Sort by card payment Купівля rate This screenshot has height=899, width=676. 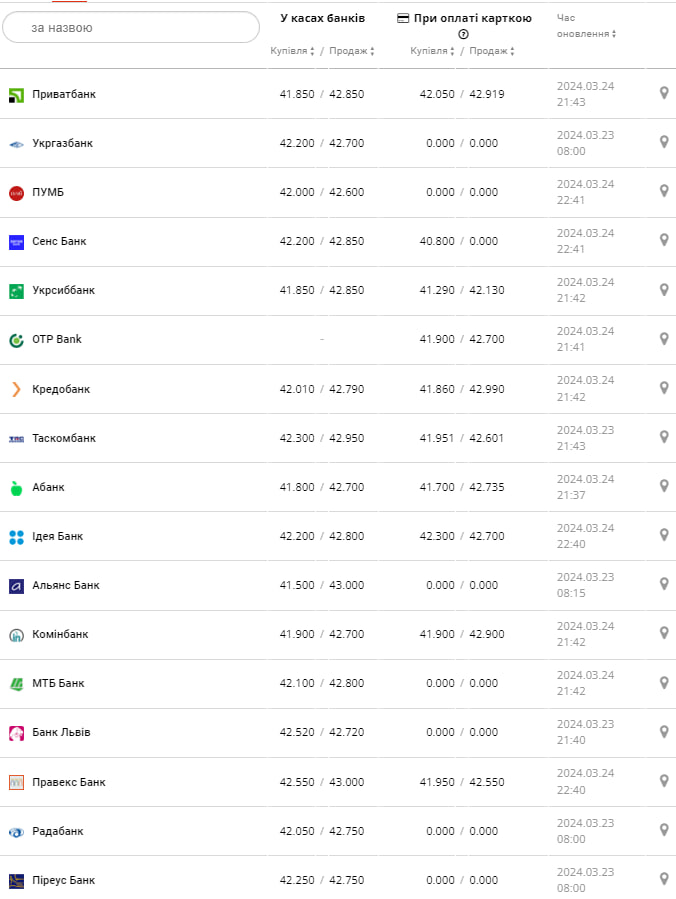[x=432, y=51]
